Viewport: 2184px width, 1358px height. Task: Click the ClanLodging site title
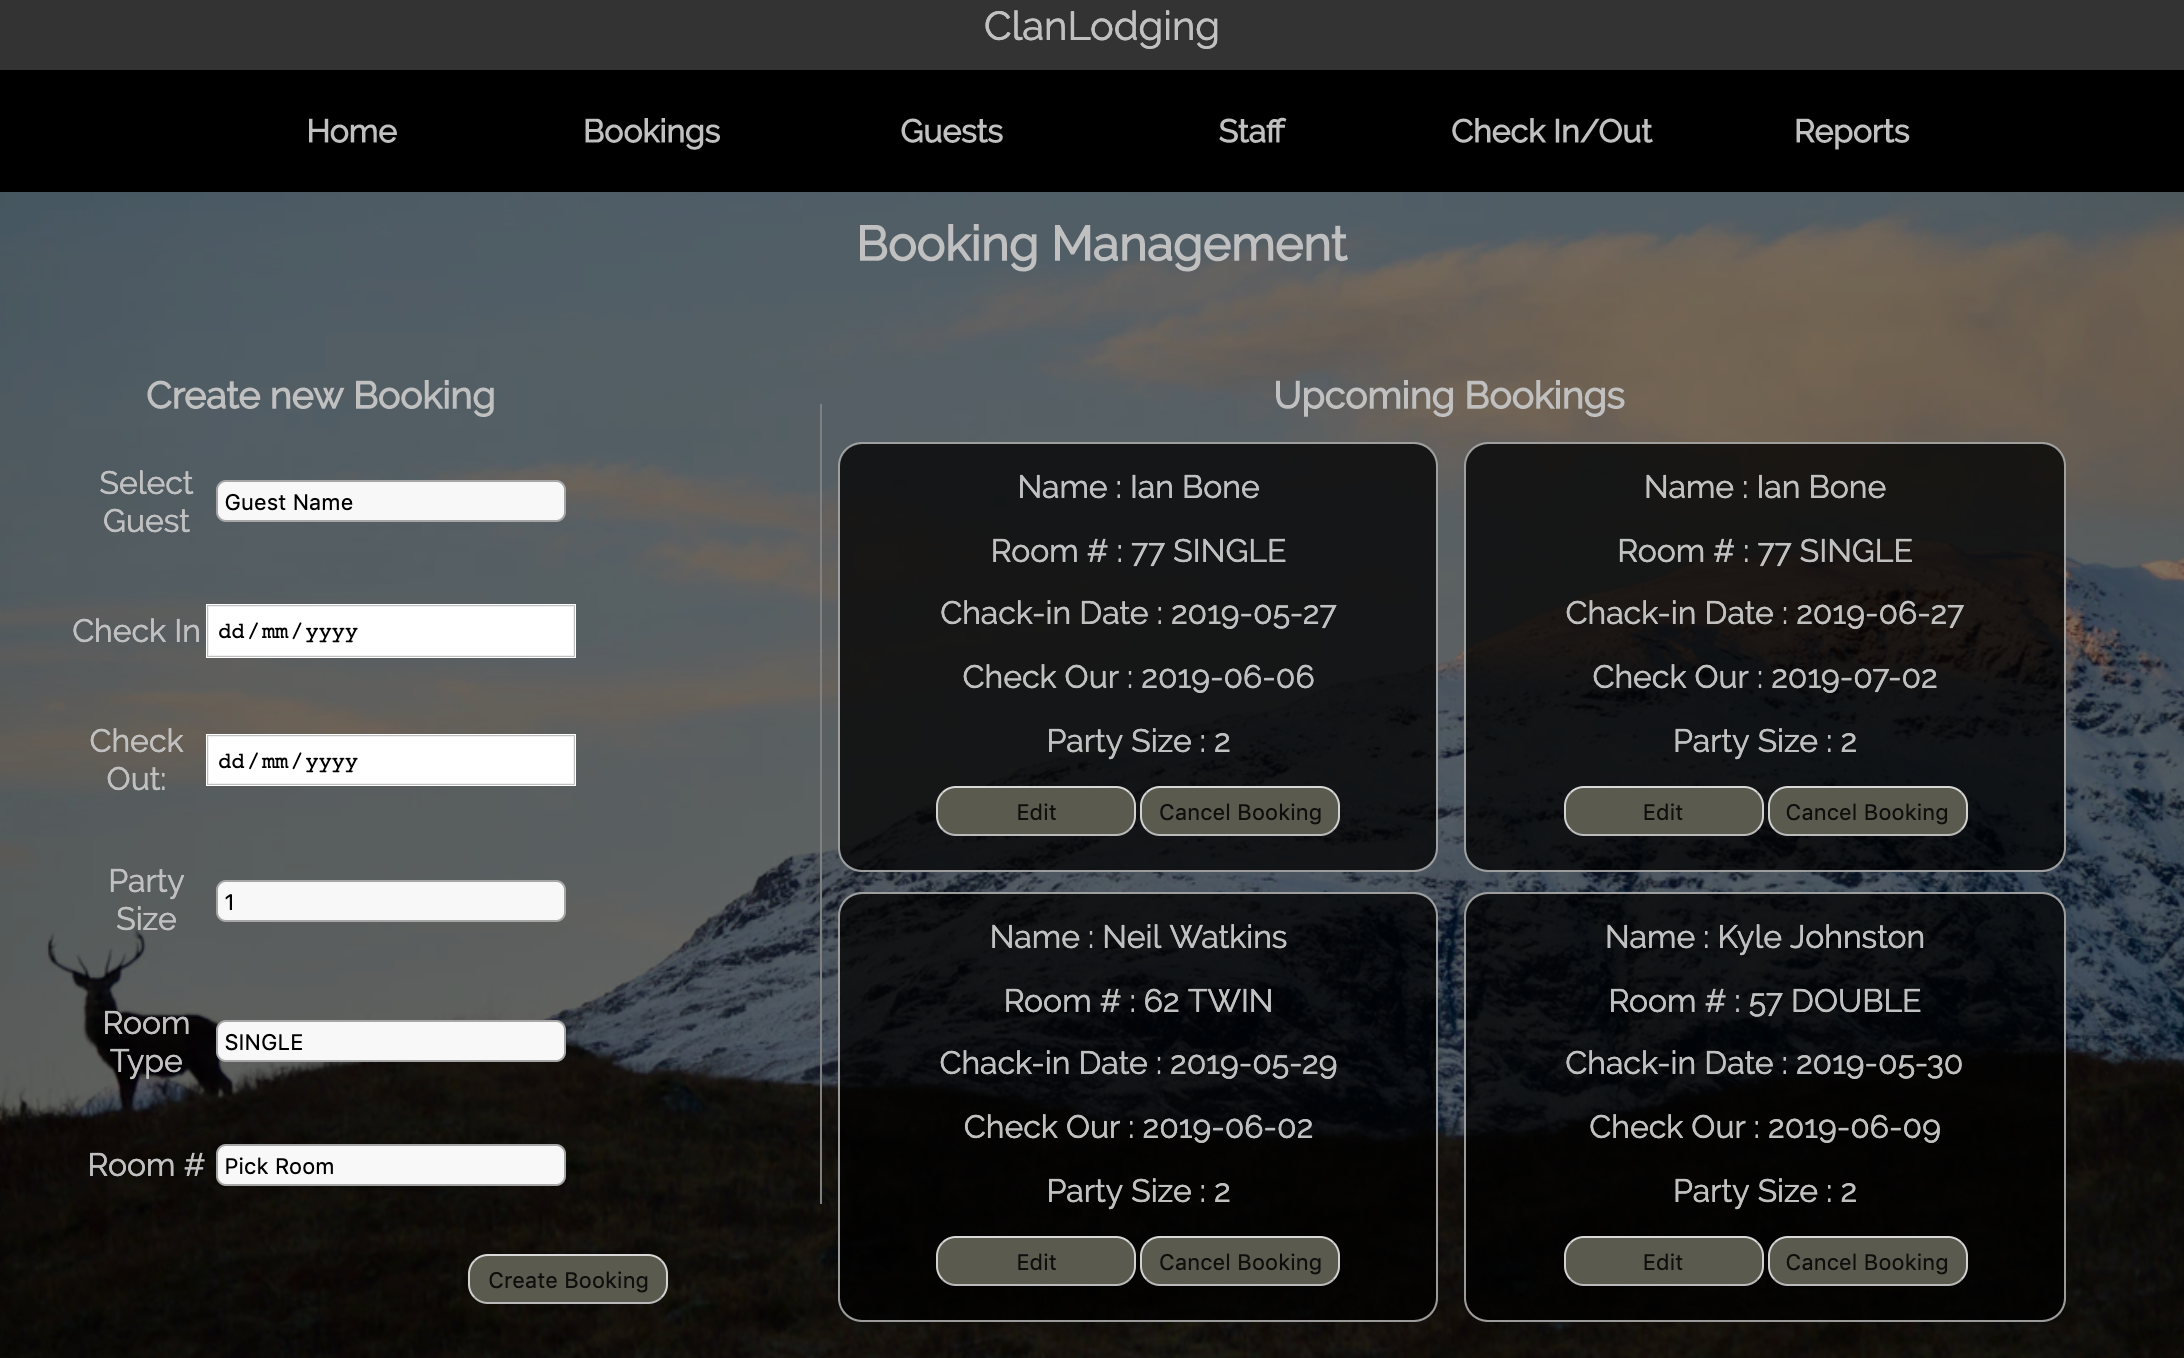point(1101,27)
